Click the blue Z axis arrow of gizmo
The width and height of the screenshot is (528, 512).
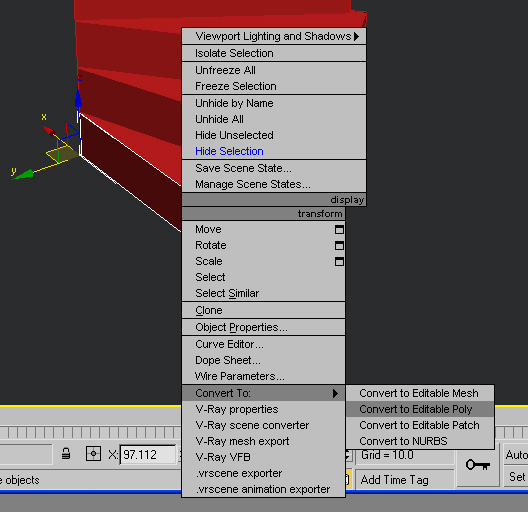78,98
